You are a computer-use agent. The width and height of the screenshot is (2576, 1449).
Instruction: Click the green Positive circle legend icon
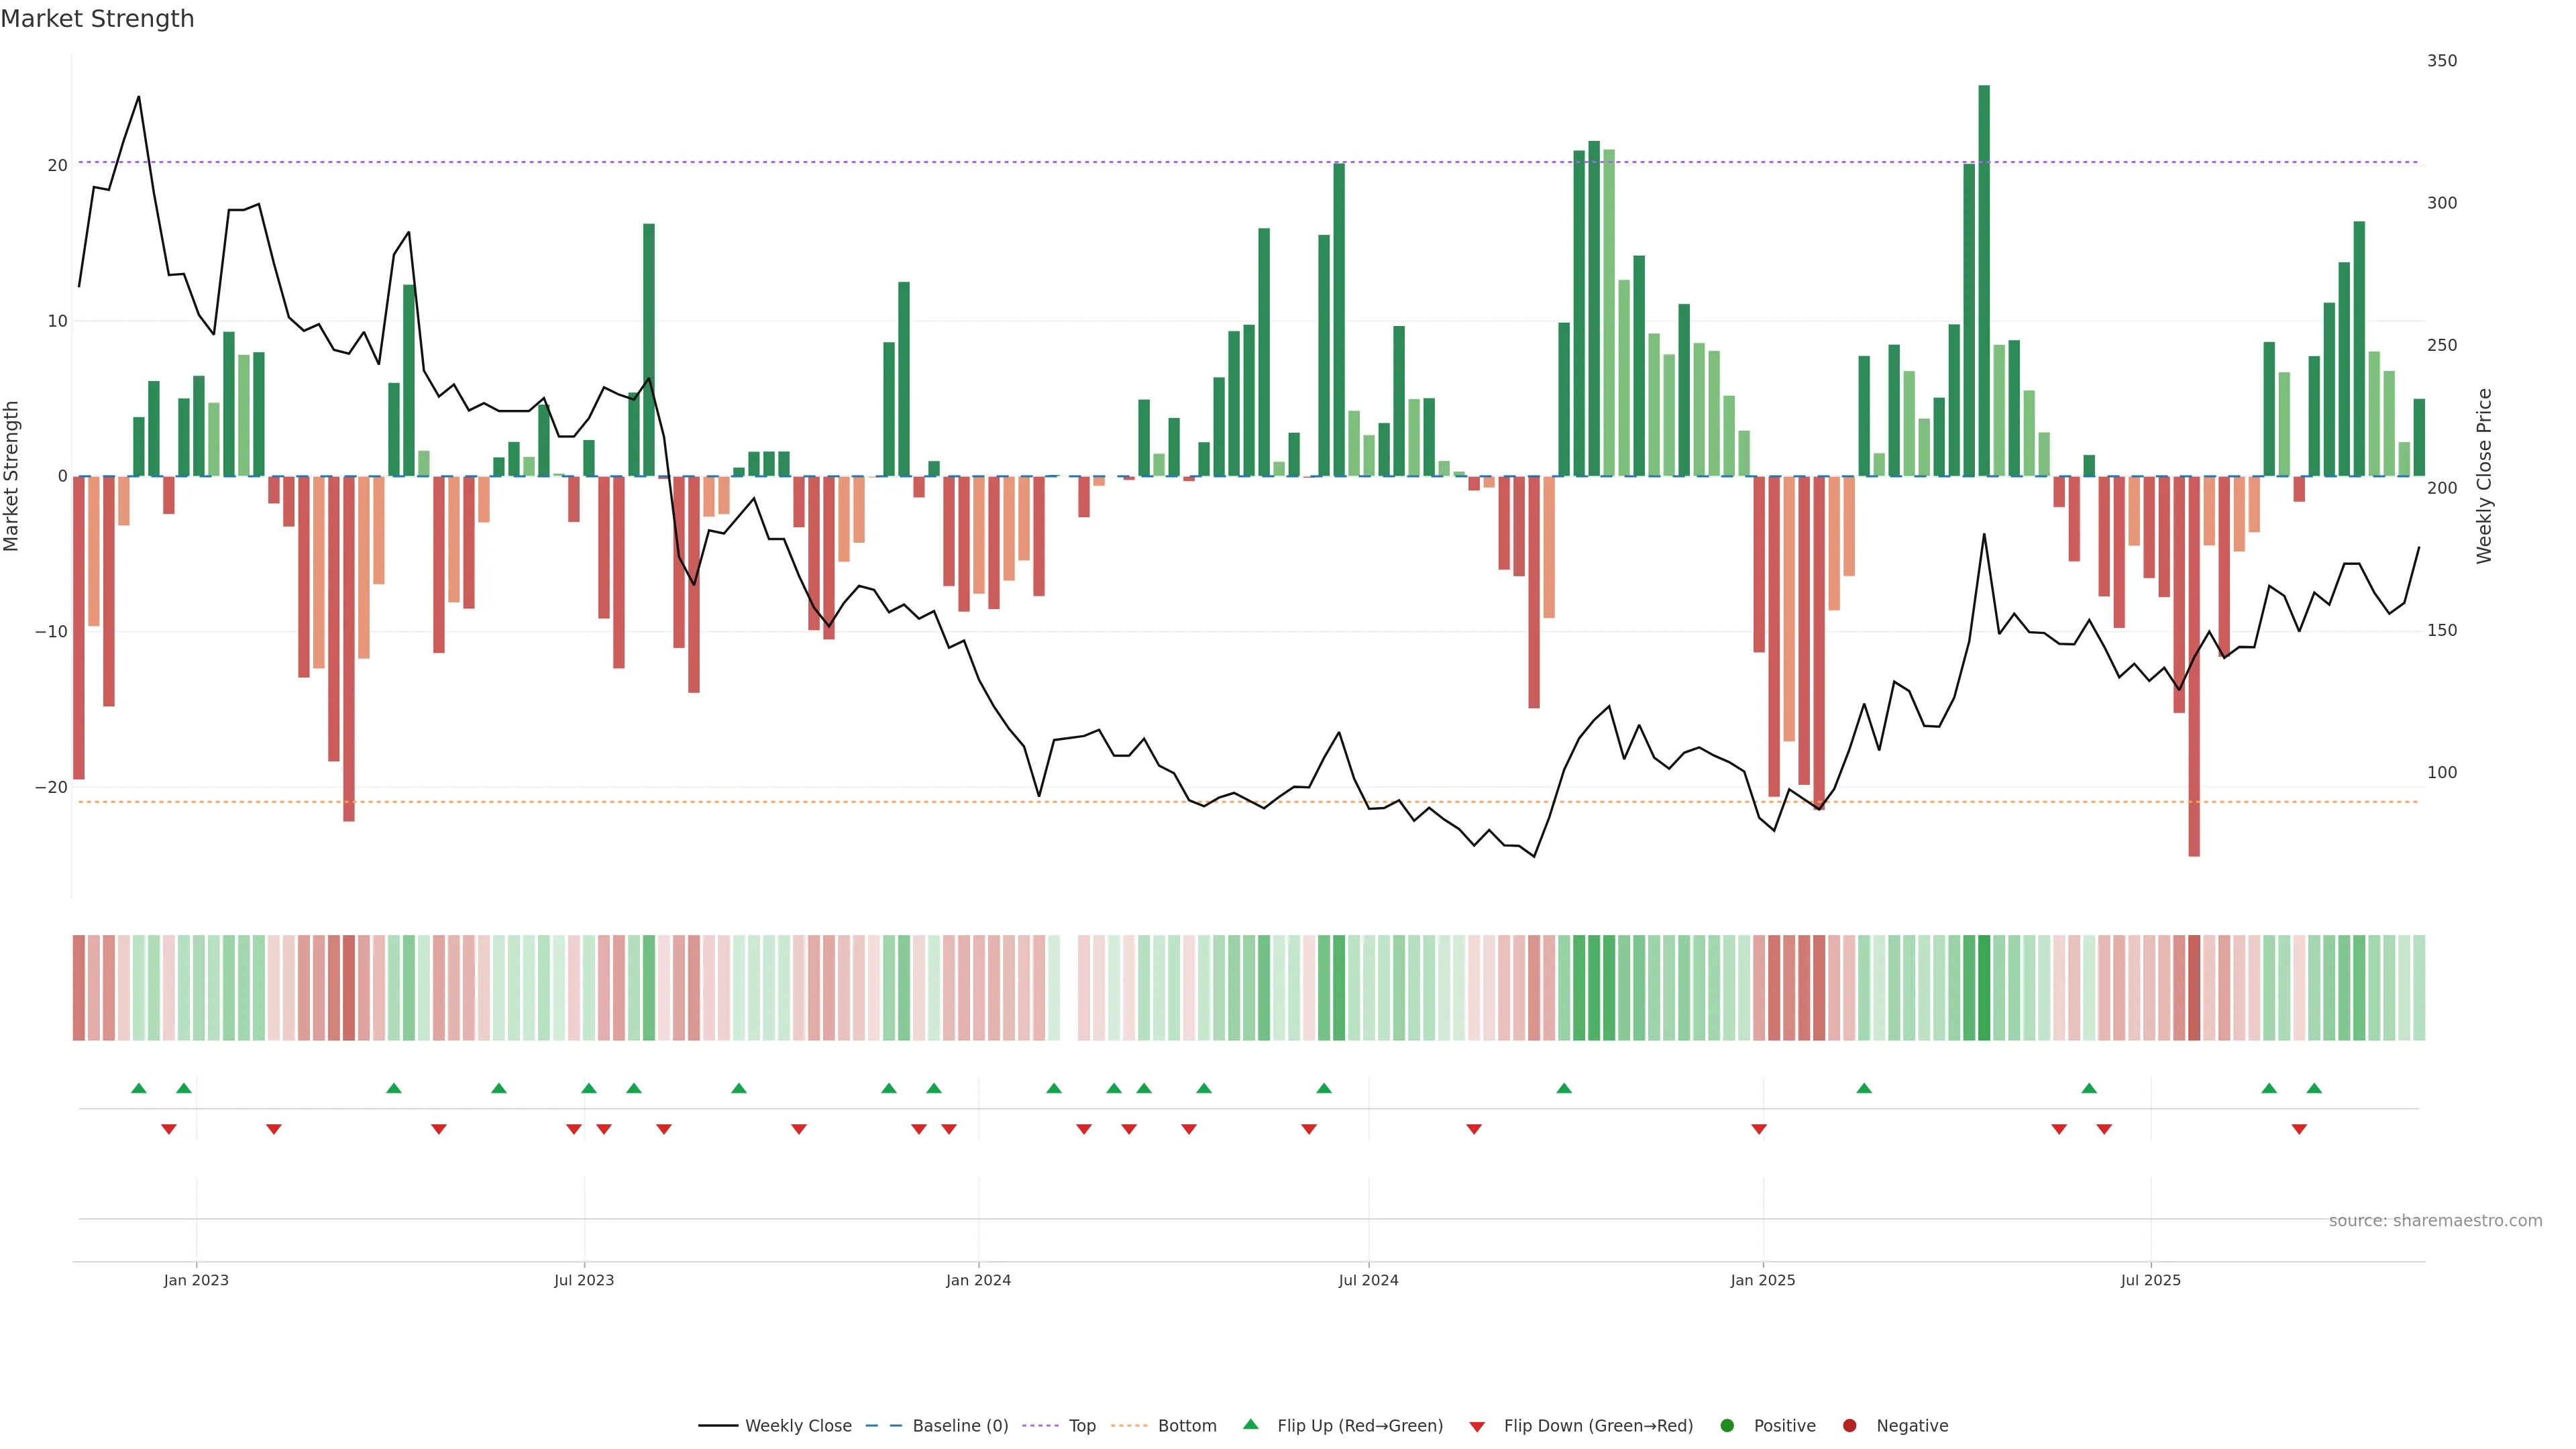[1727, 1426]
